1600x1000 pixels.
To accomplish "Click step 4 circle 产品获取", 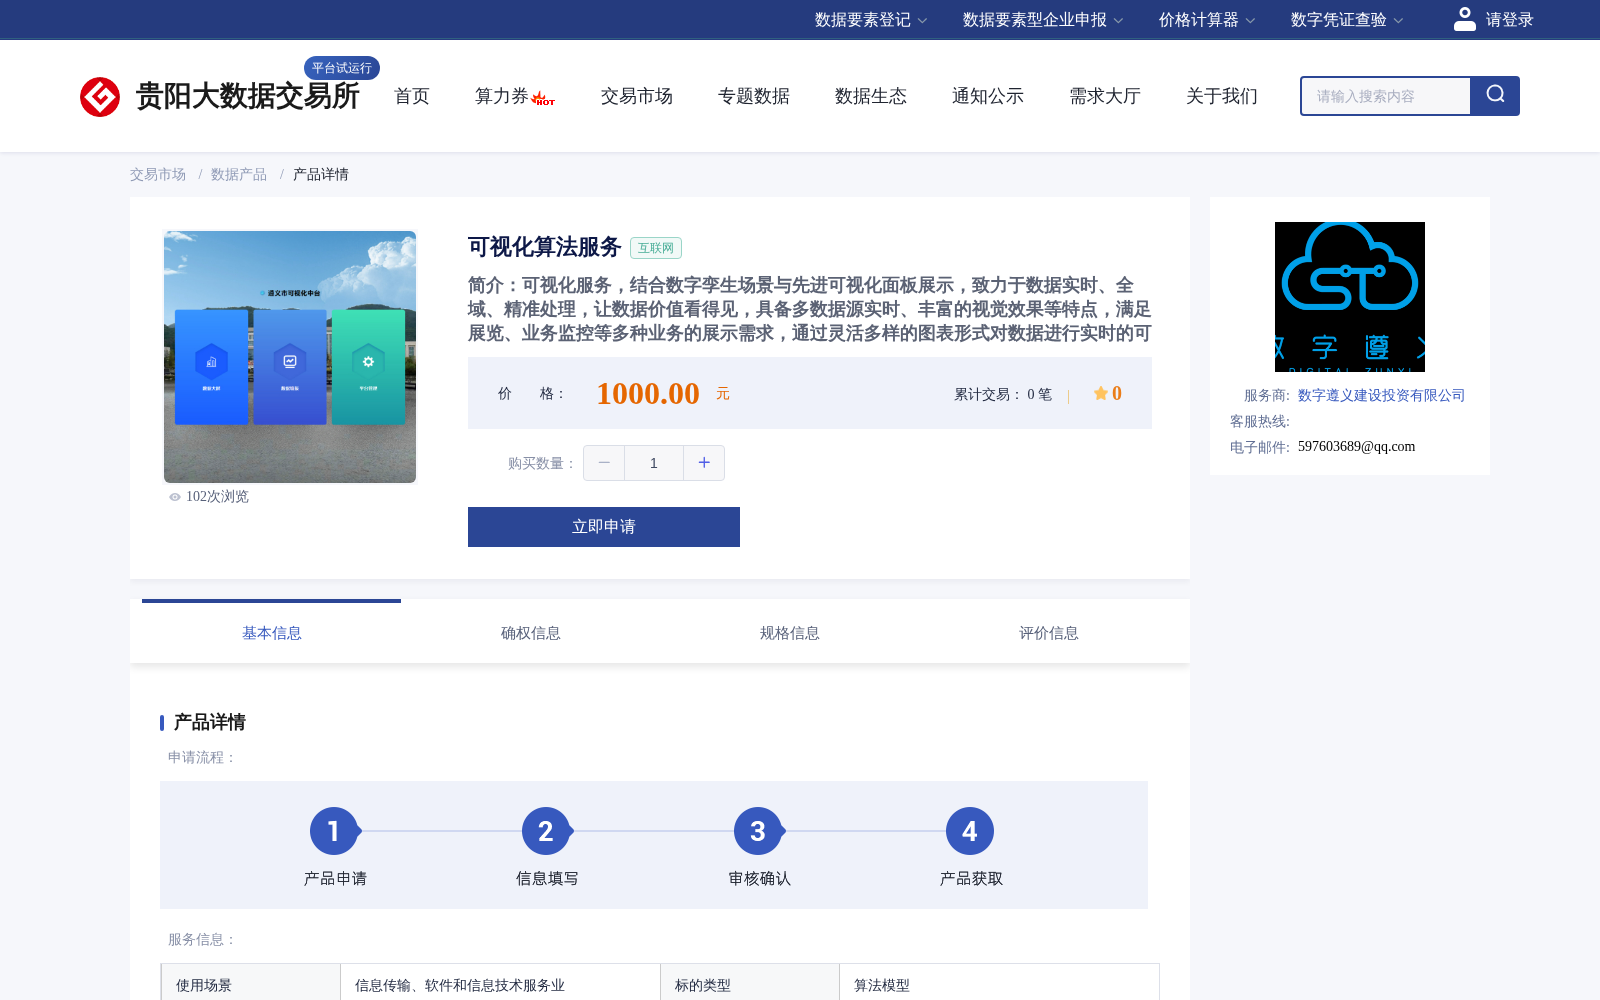I will click(x=970, y=831).
